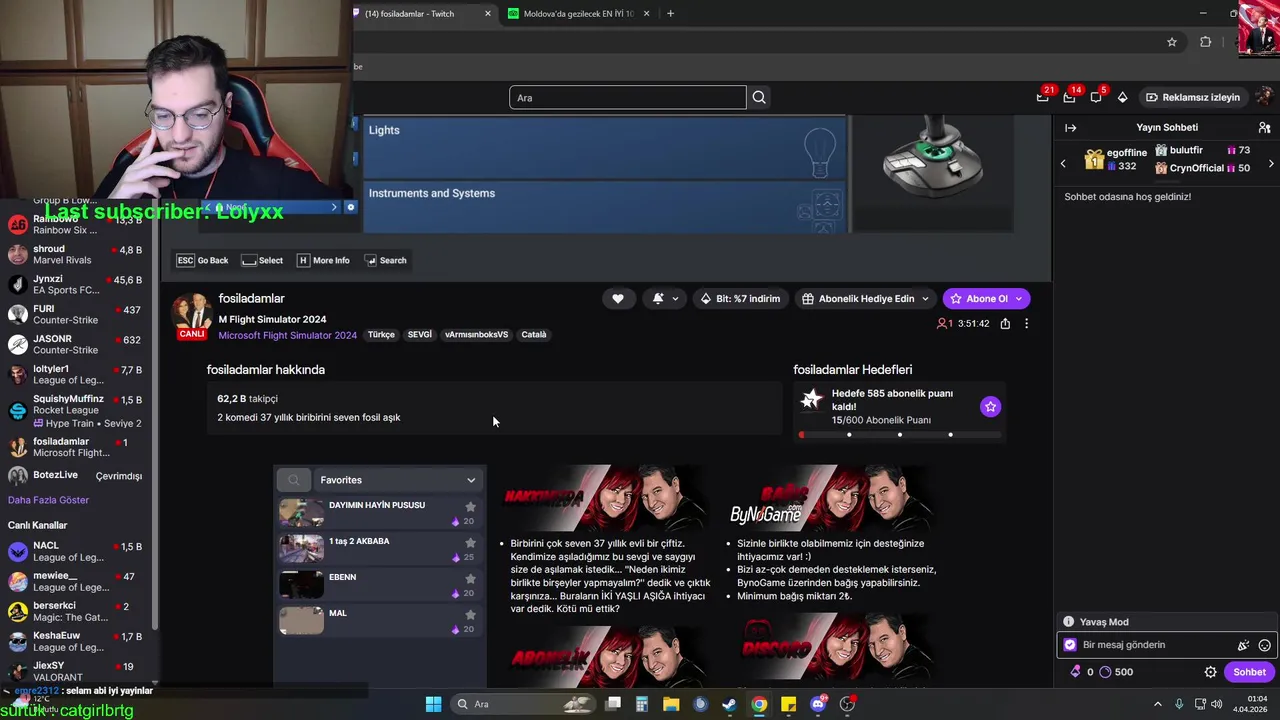
Task: Bookmark the current page with star icon
Action: pos(1172,42)
